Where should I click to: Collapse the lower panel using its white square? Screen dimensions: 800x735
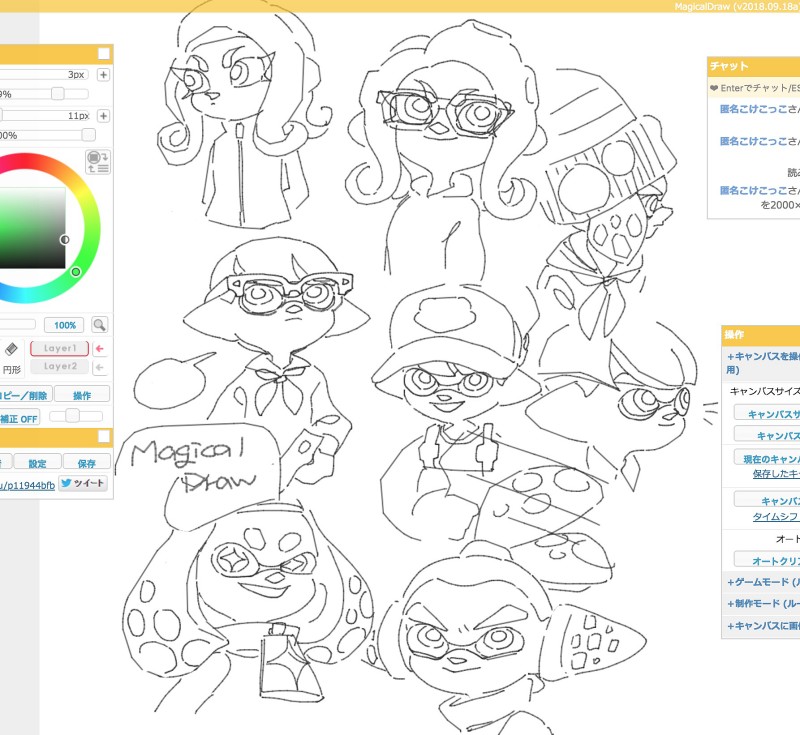coord(104,437)
